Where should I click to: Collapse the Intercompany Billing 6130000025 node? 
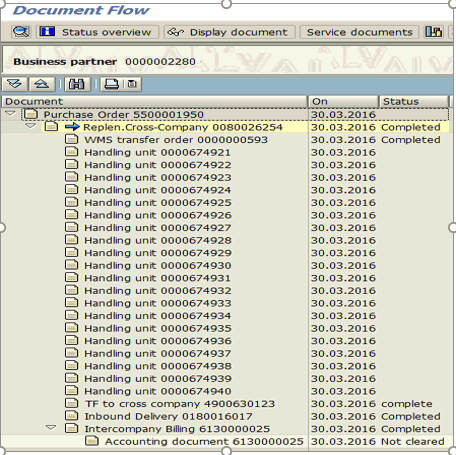(51, 428)
